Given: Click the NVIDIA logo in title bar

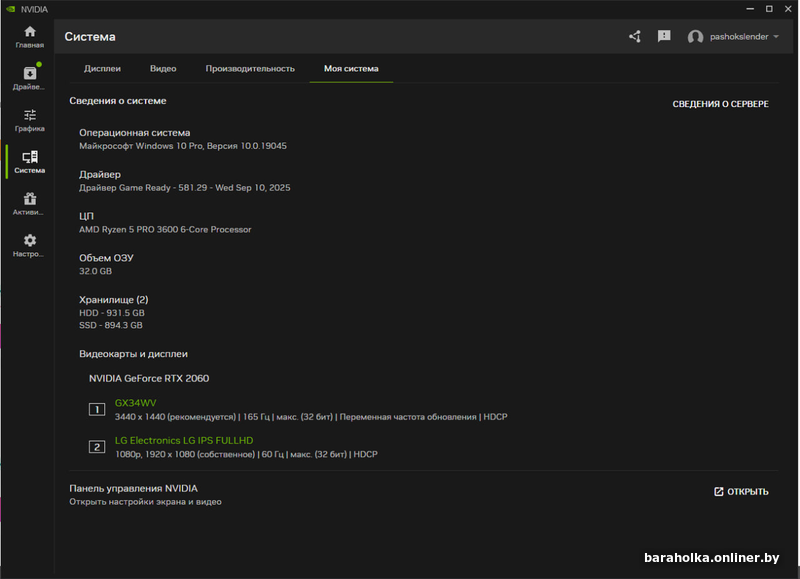Looking at the screenshot, I should (x=10, y=8).
